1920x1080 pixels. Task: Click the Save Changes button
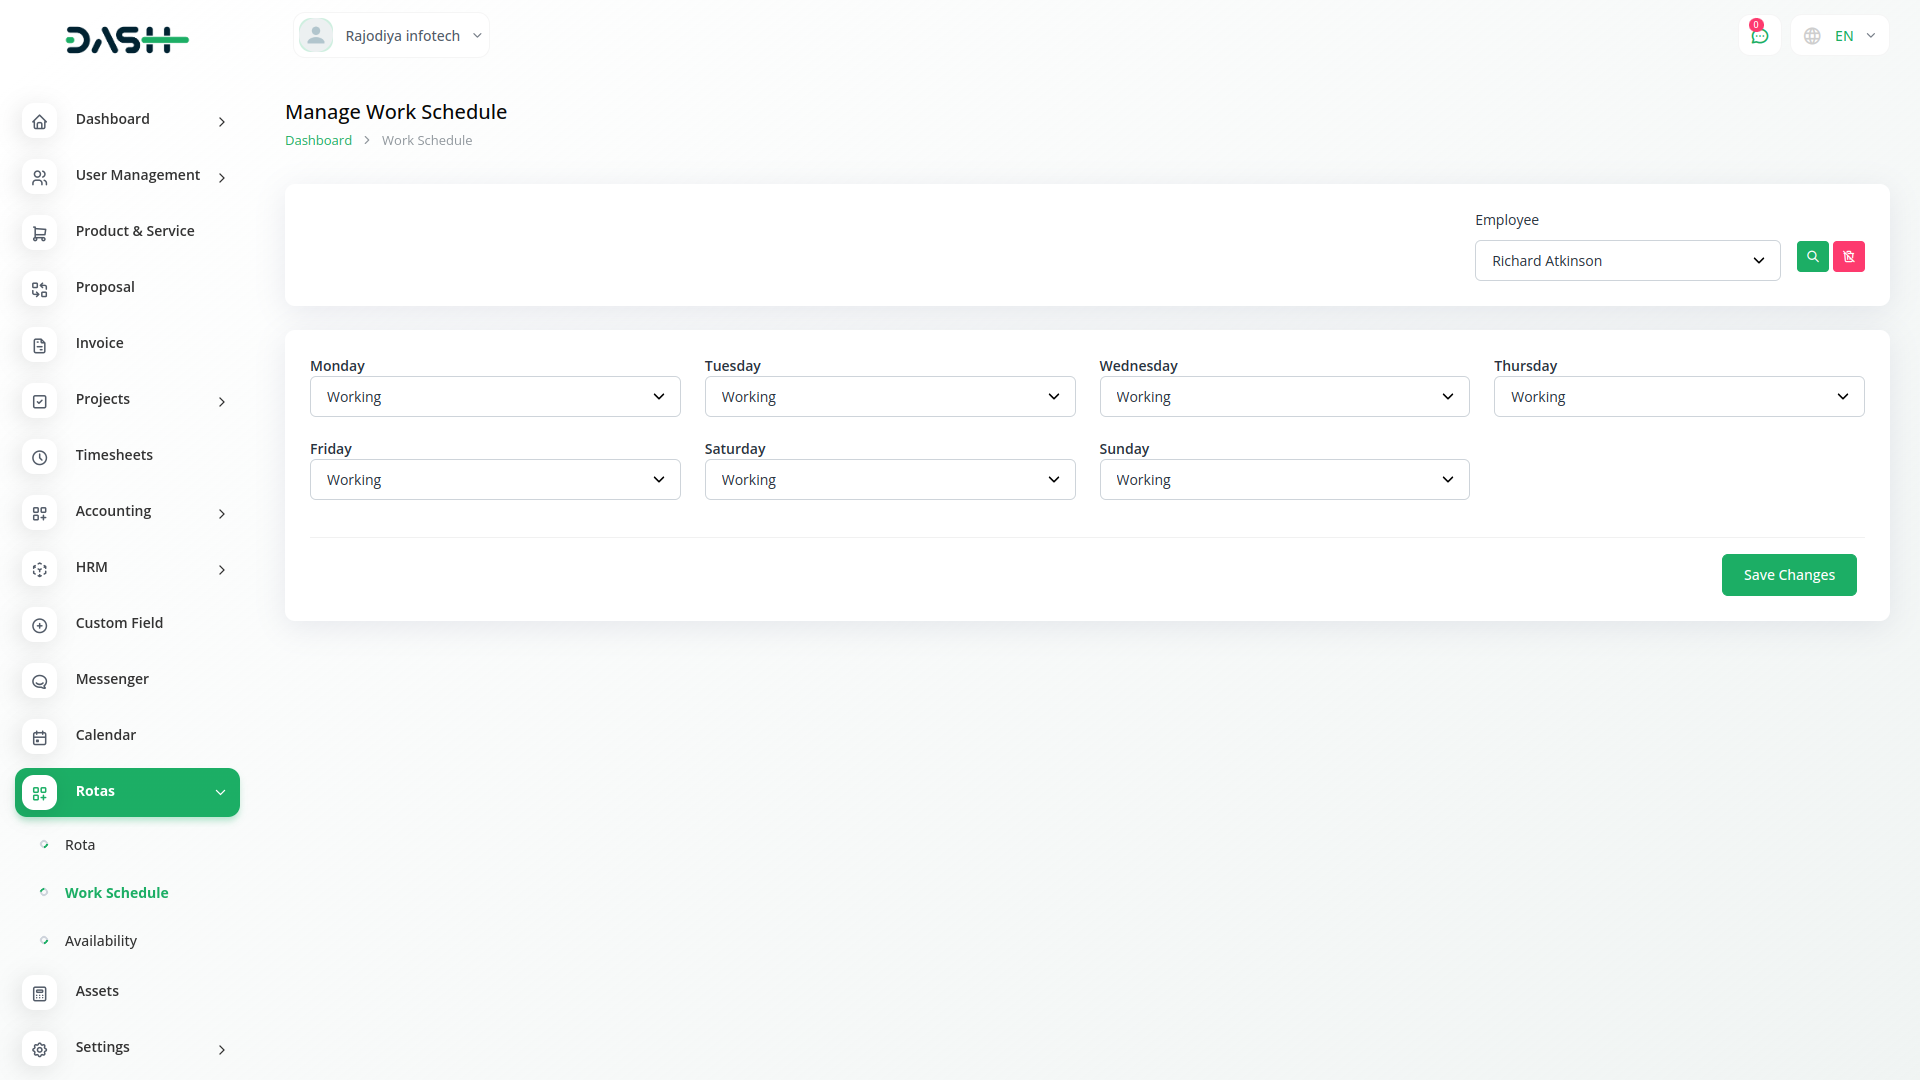point(1788,575)
